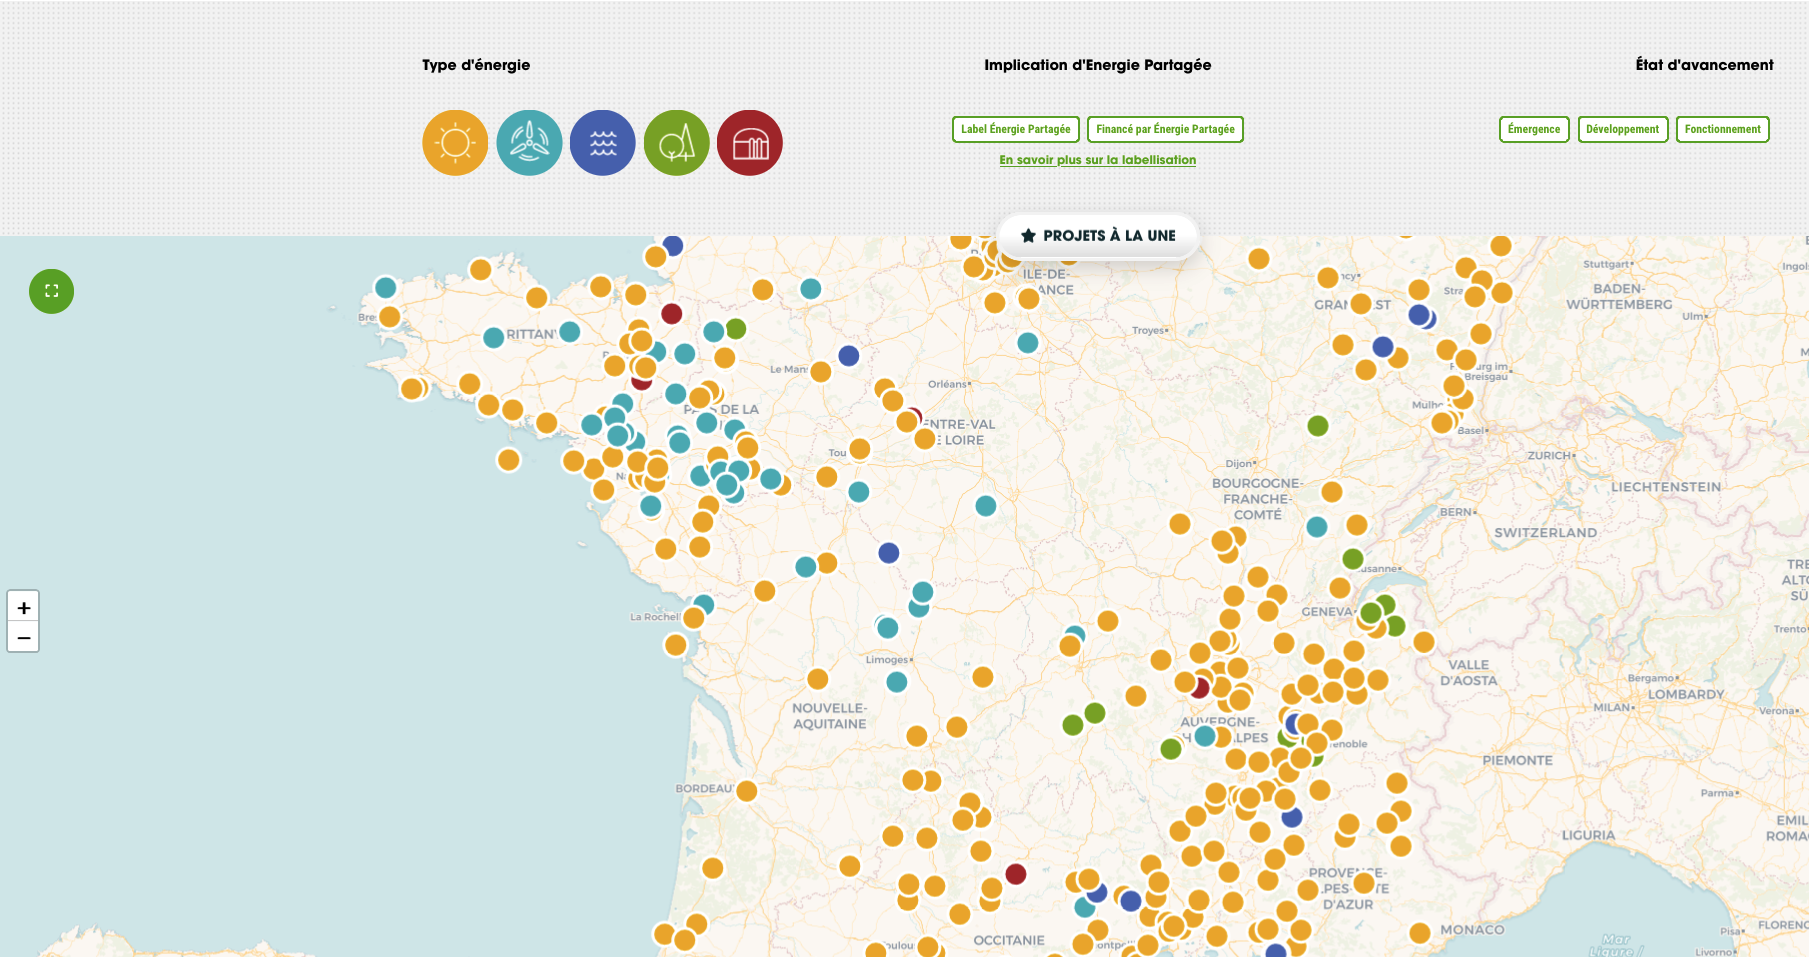Enter fullscreen map with green expand button
The width and height of the screenshot is (1809, 957).
click(52, 291)
